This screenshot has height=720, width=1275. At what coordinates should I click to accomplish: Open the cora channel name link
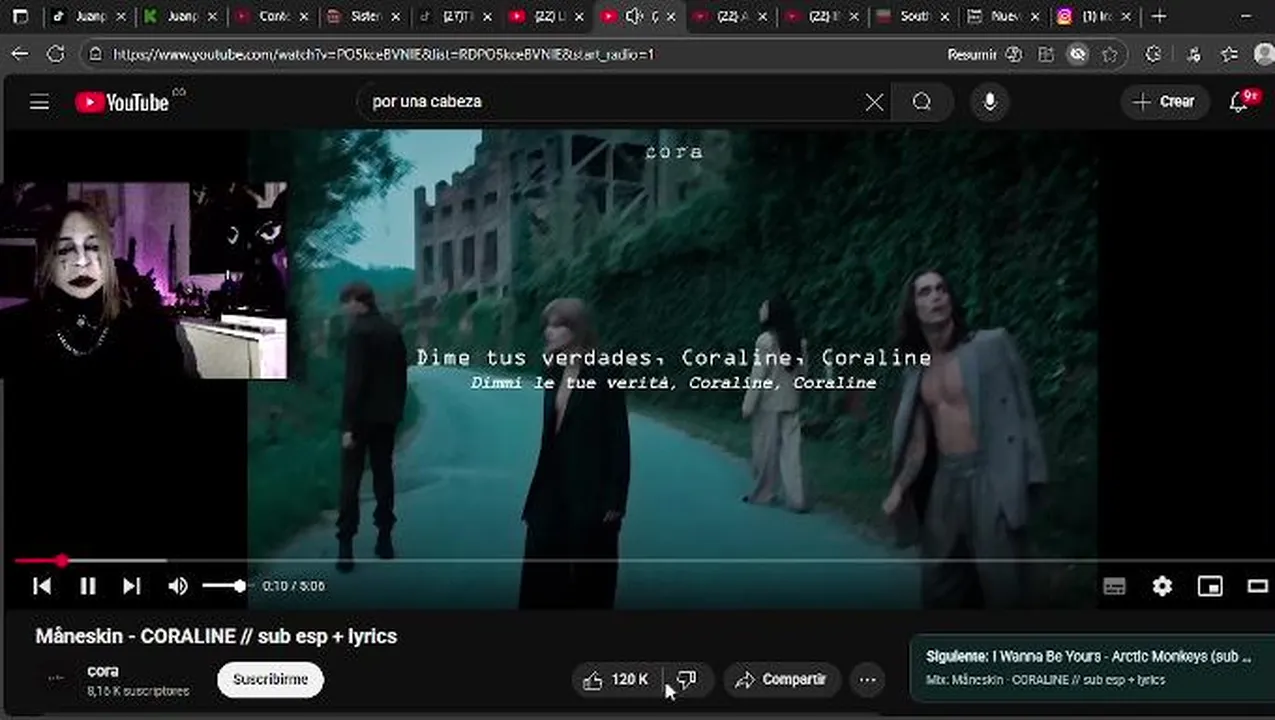(x=102, y=671)
